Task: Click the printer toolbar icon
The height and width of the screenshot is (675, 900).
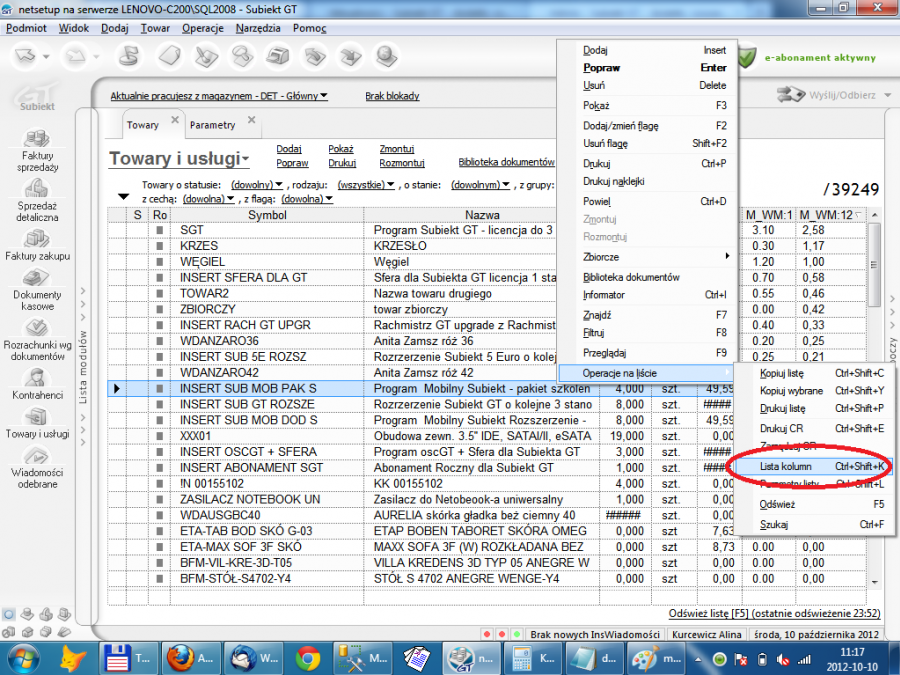Action: pyautogui.click(x=278, y=56)
